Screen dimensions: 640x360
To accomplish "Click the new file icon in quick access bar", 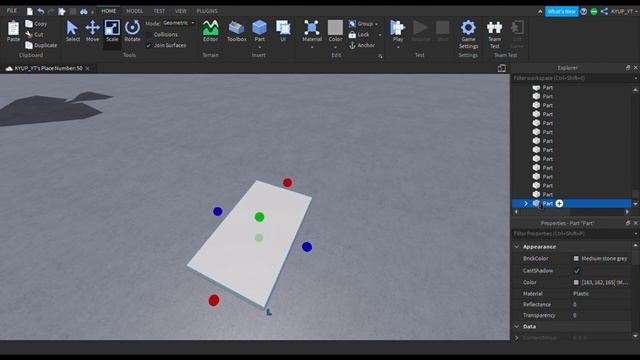I will 30,11.
